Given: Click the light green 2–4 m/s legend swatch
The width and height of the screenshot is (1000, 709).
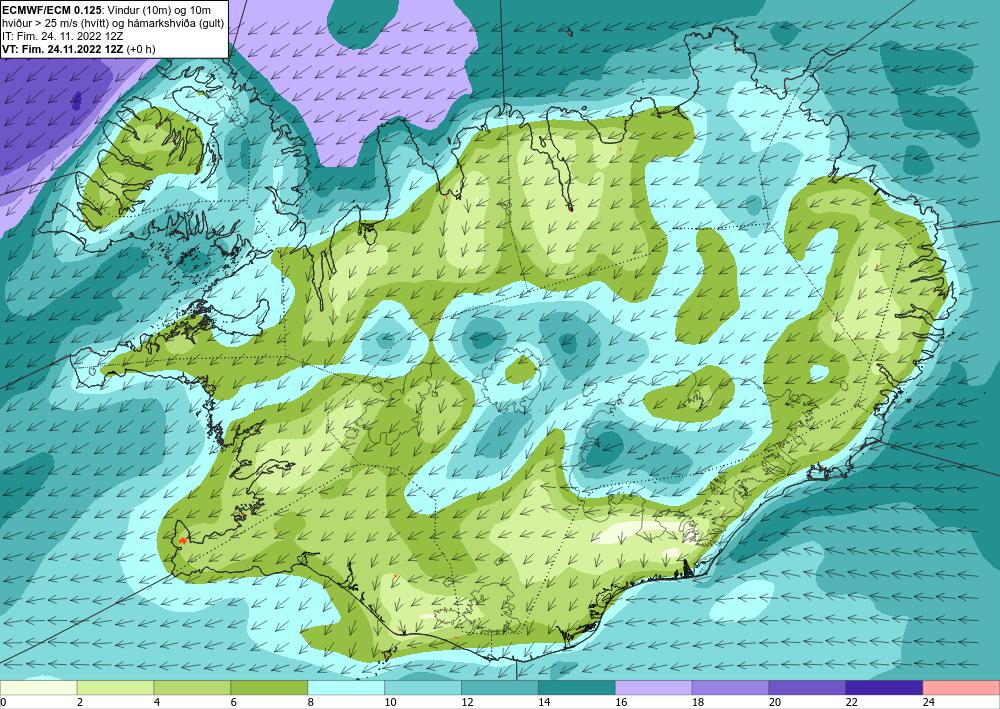Looking at the screenshot, I should (x=115, y=688).
